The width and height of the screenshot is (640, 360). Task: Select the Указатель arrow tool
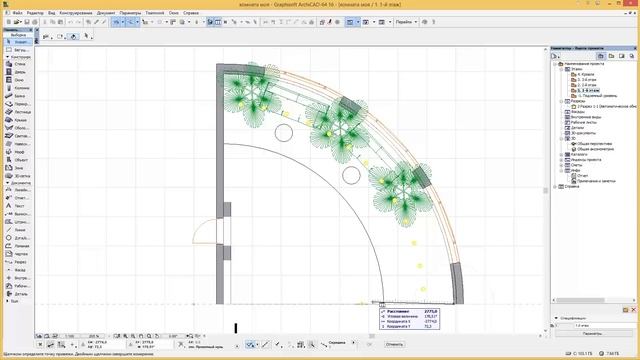[17, 42]
